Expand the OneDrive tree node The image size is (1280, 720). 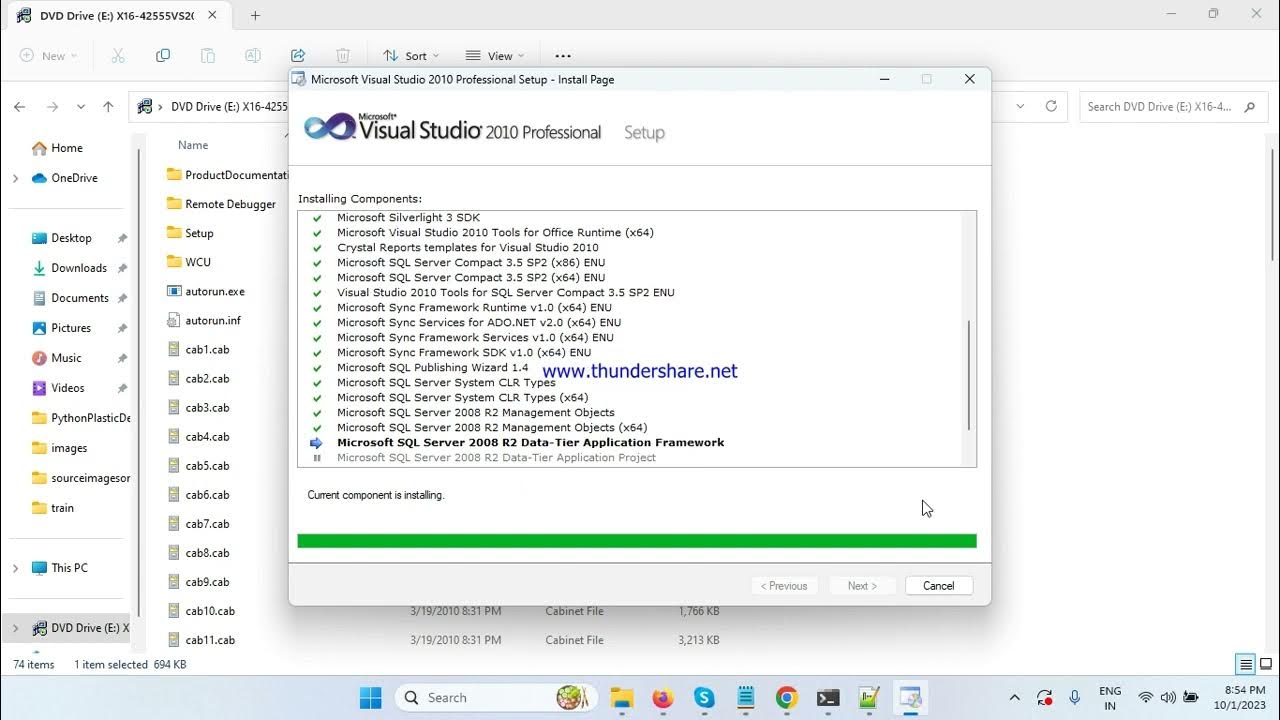pyautogui.click(x=15, y=178)
